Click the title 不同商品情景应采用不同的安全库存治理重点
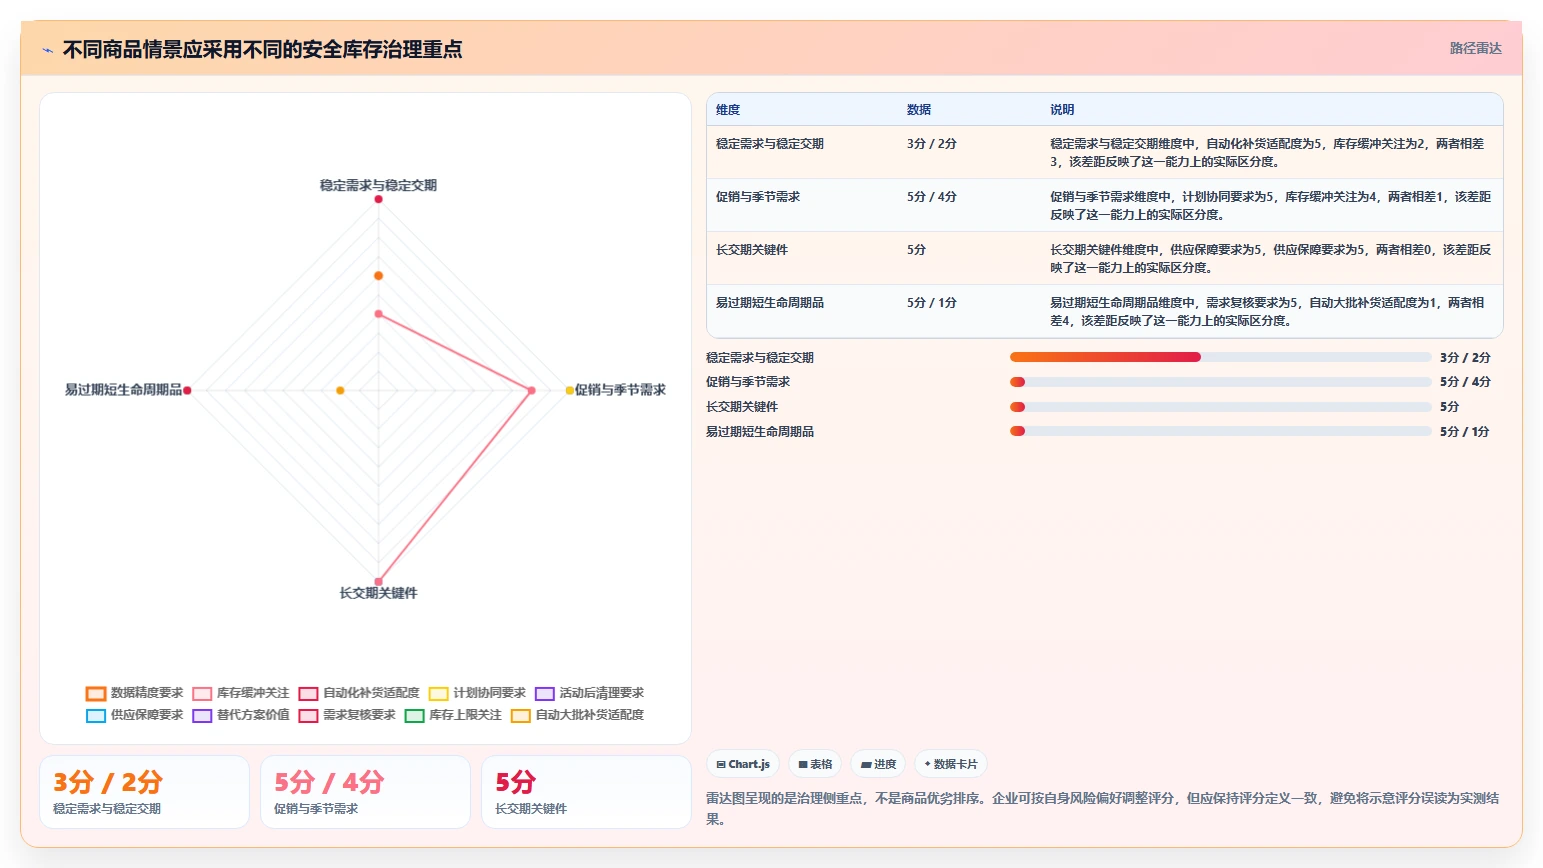This screenshot has height=868, width=1543. tap(262, 50)
